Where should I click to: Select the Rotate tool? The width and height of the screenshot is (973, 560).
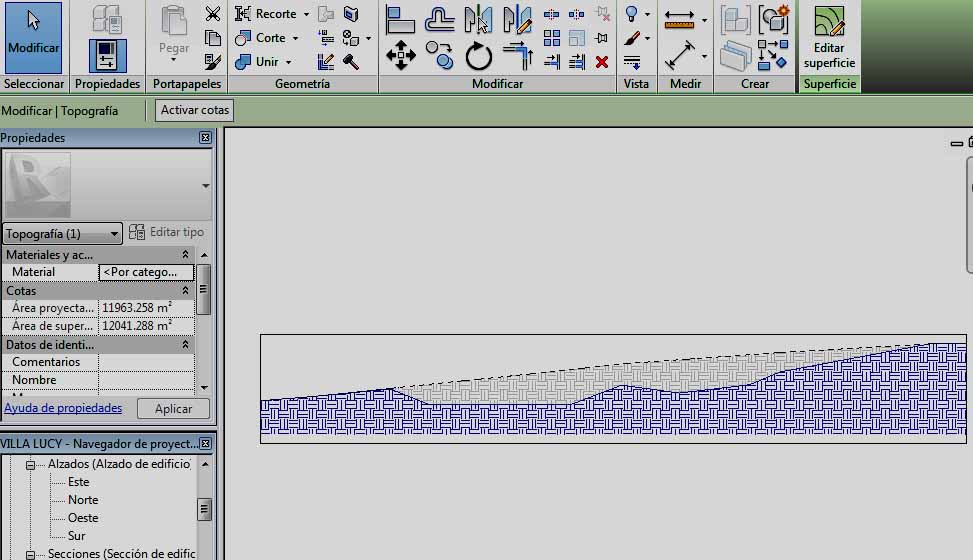click(479, 57)
